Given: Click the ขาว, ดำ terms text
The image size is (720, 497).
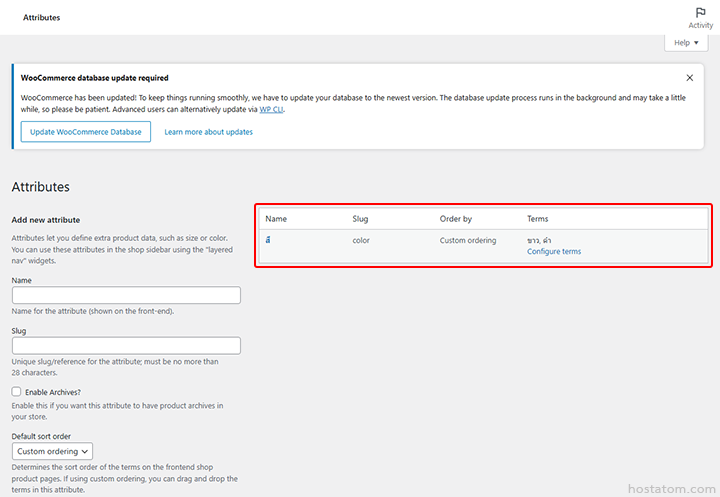Looking at the screenshot, I should 539,240.
